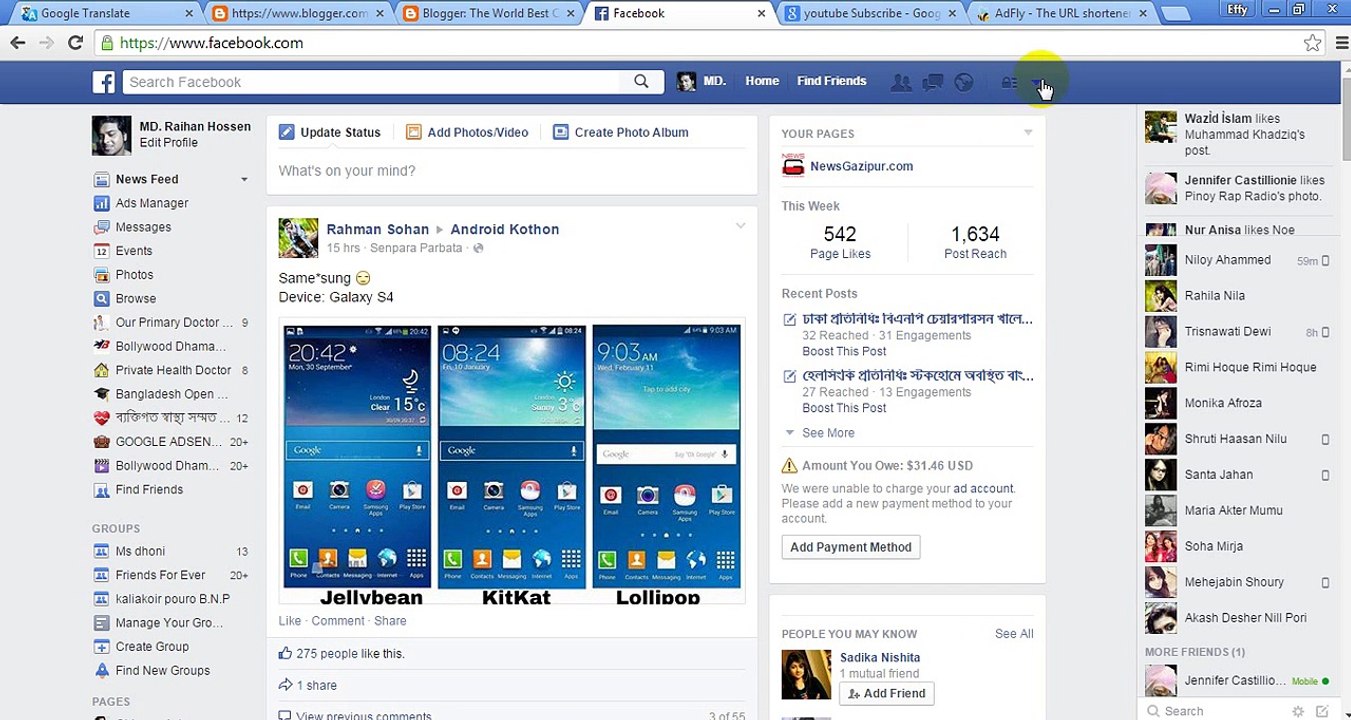Click the chat Search field
This screenshot has width=1351, height=720.
point(1215,711)
